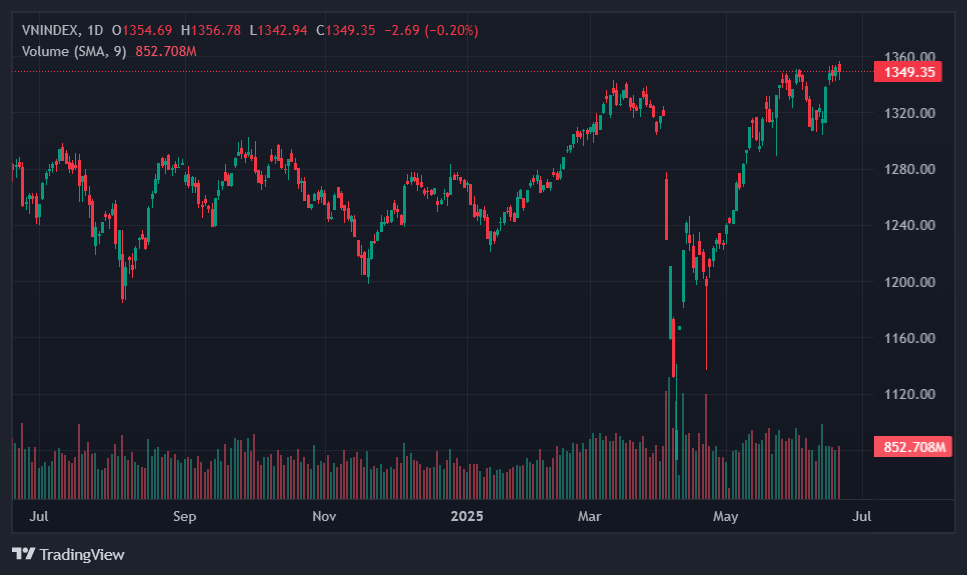
Task: Select the May label on the time axis
Action: (725, 516)
